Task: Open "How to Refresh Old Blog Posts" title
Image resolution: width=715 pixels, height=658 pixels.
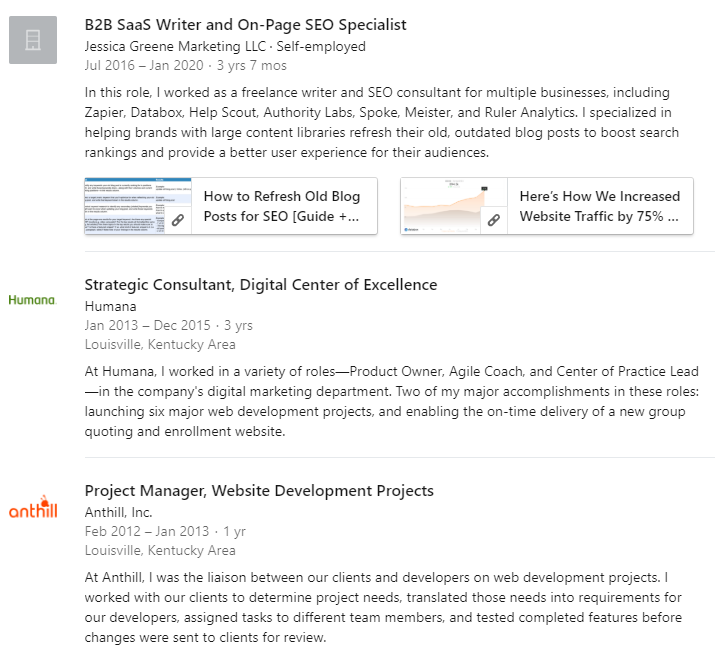Action: 281,206
